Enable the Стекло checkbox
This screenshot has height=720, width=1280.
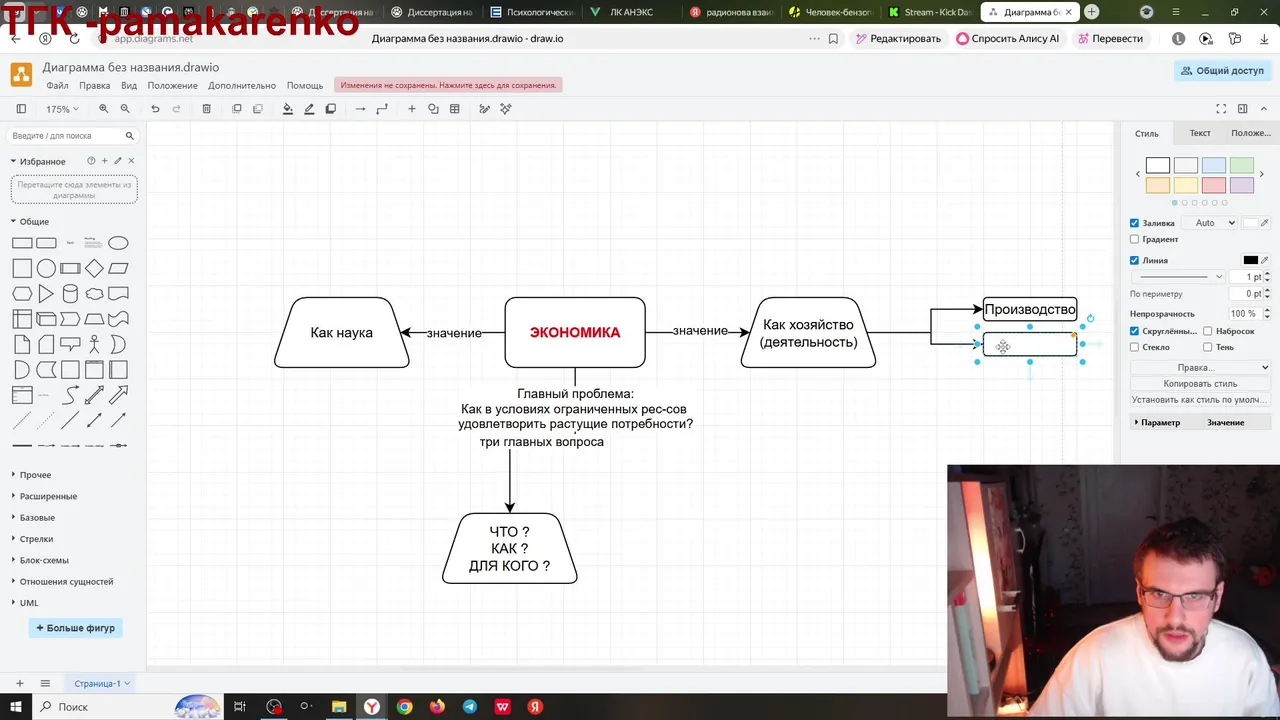(1134, 347)
